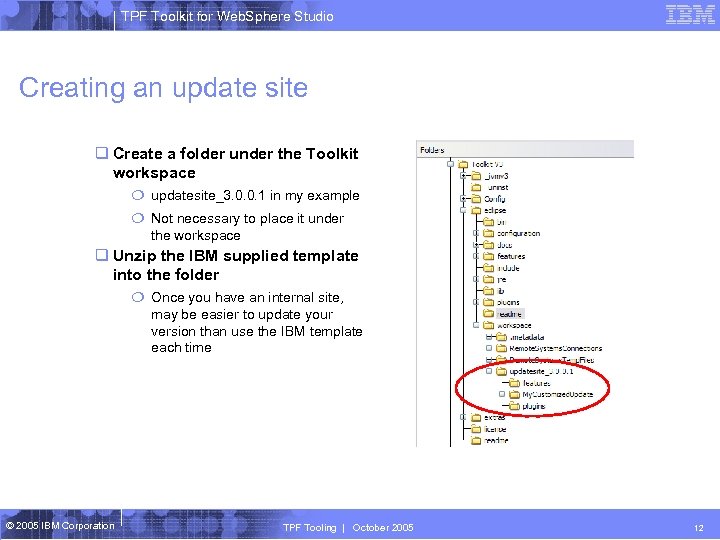Expand the RemoteSystemsConnections node
The height and width of the screenshot is (540, 720).
tap(489, 348)
